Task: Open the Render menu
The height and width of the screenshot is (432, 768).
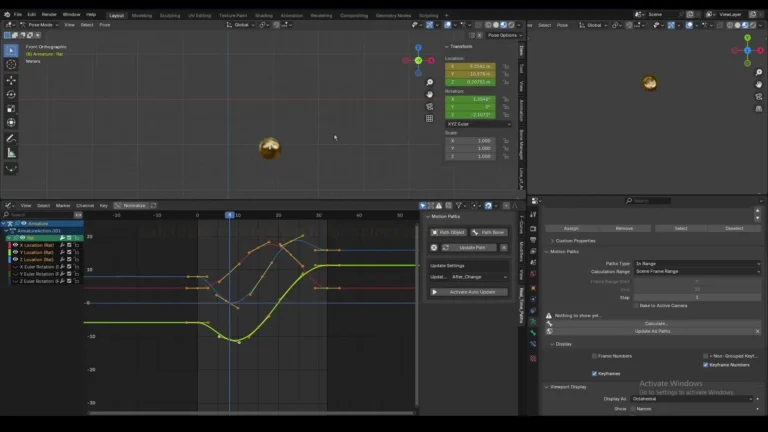Action: pyautogui.click(x=49, y=15)
